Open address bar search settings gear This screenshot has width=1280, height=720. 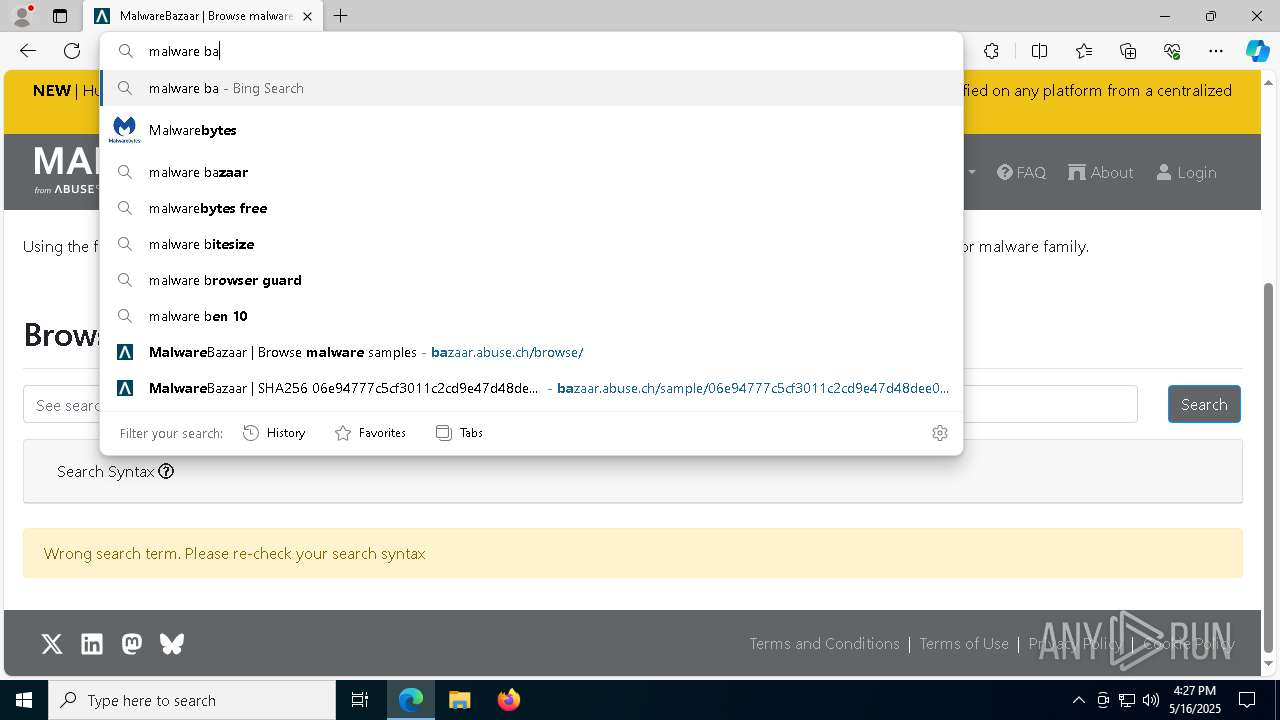[x=940, y=433]
